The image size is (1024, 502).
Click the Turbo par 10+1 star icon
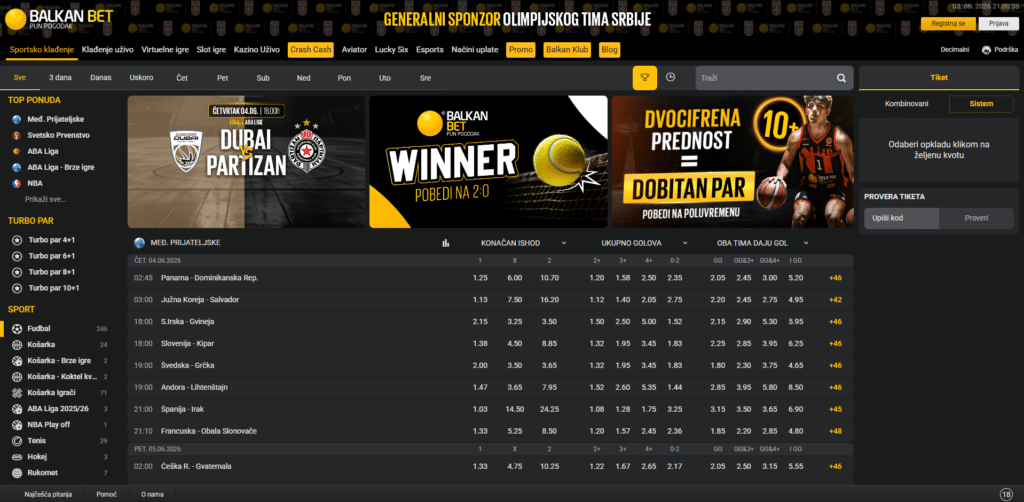click(17, 288)
